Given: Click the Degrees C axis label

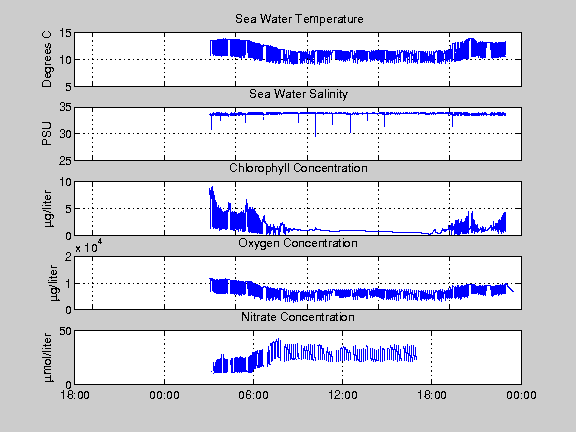Looking at the screenshot, I should point(47,59).
